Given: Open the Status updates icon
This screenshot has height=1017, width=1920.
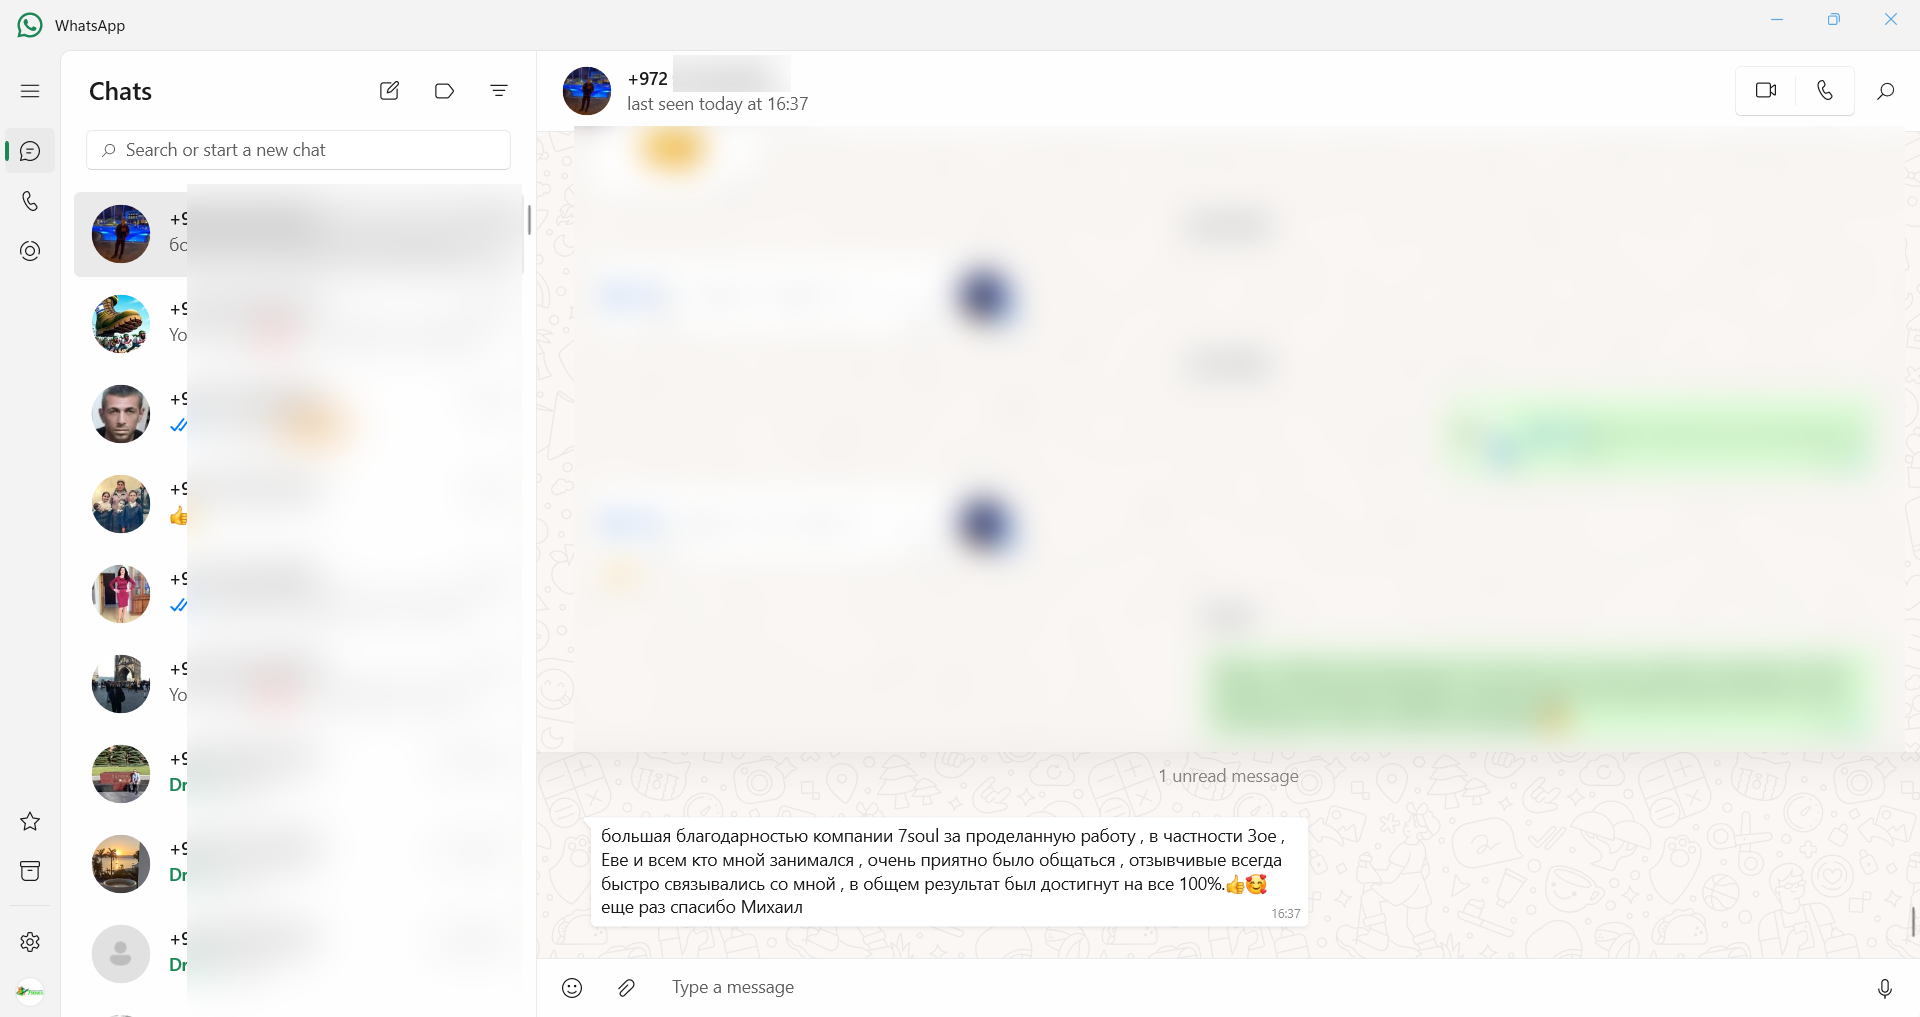Looking at the screenshot, I should click(30, 251).
